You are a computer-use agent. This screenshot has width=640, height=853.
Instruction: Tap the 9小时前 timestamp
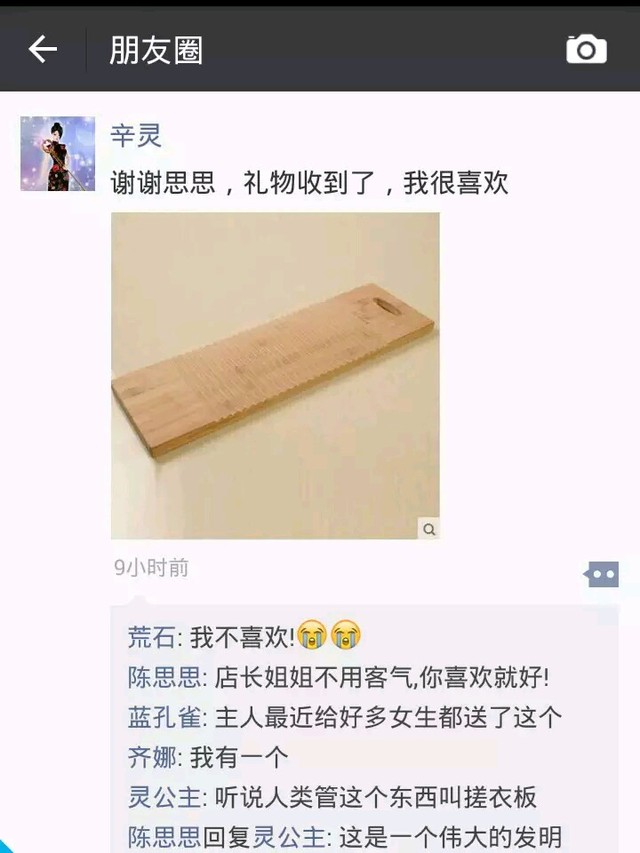[151, 567]
